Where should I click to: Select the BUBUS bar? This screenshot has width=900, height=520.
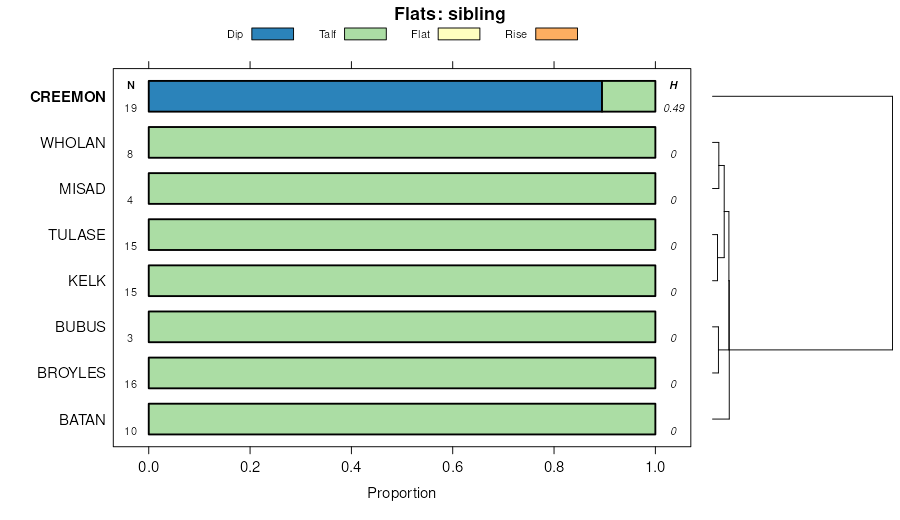402,326
